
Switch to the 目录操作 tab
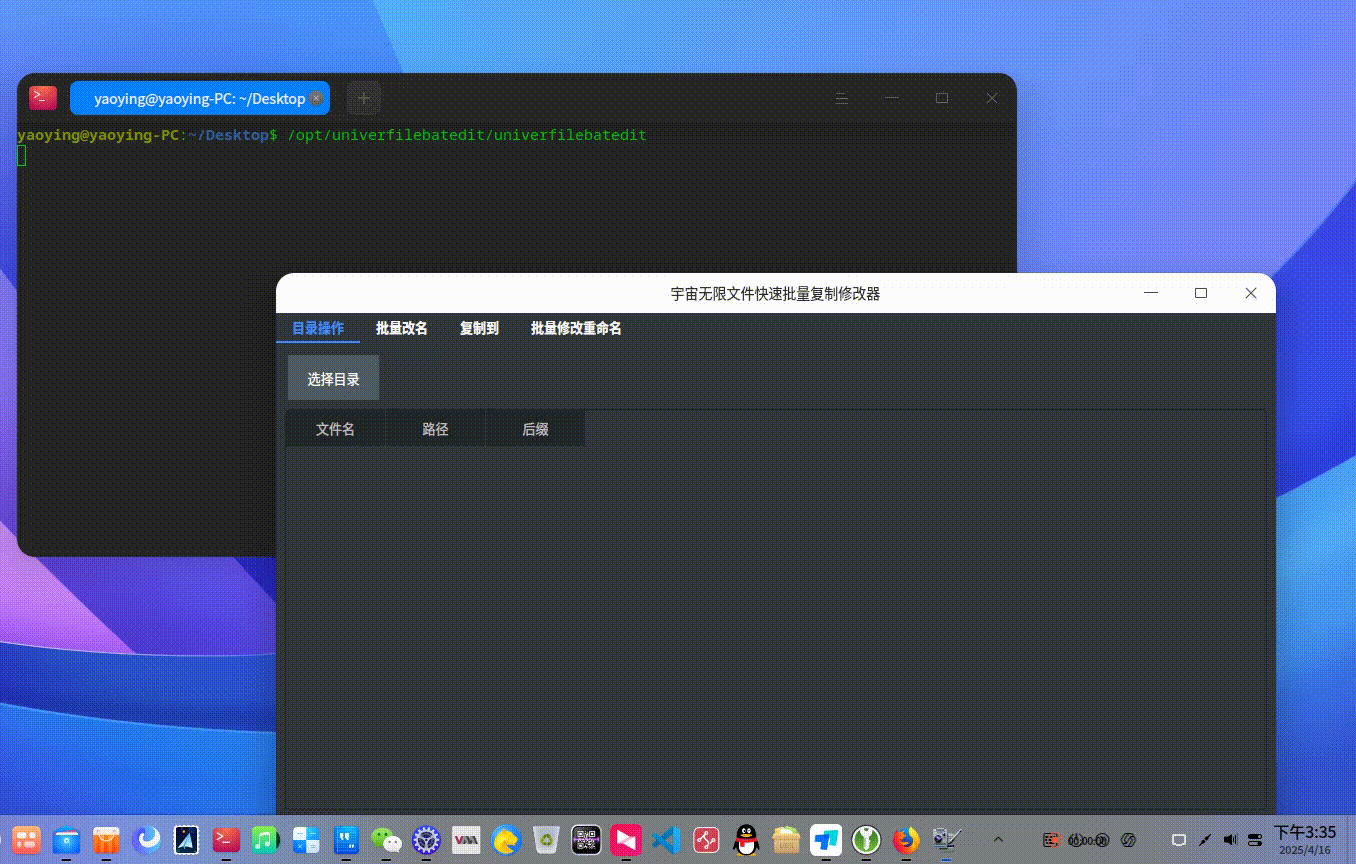[318, 328]
